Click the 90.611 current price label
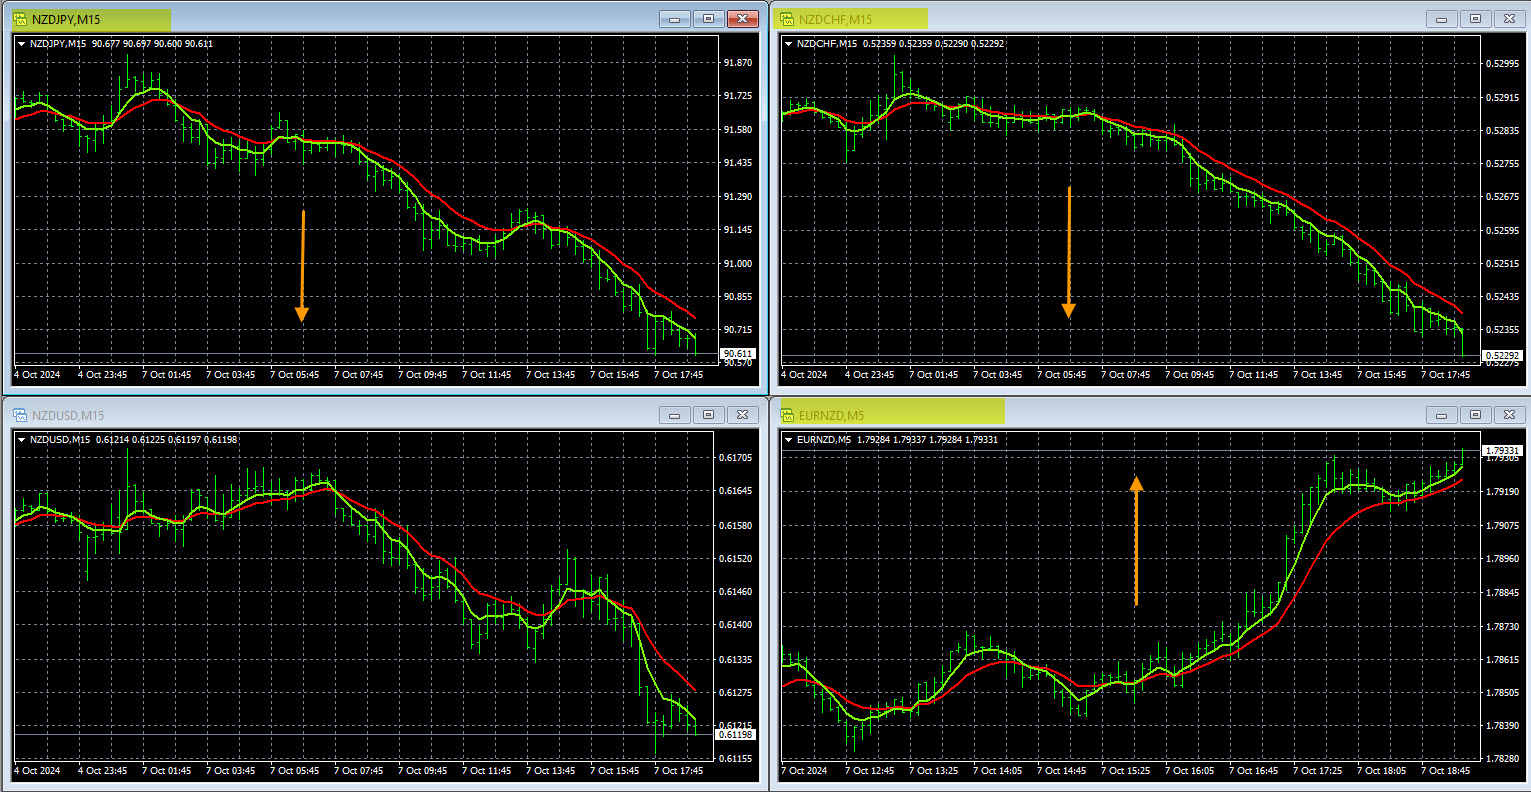This screenshot has height=792, width=1531. [737, 354]
